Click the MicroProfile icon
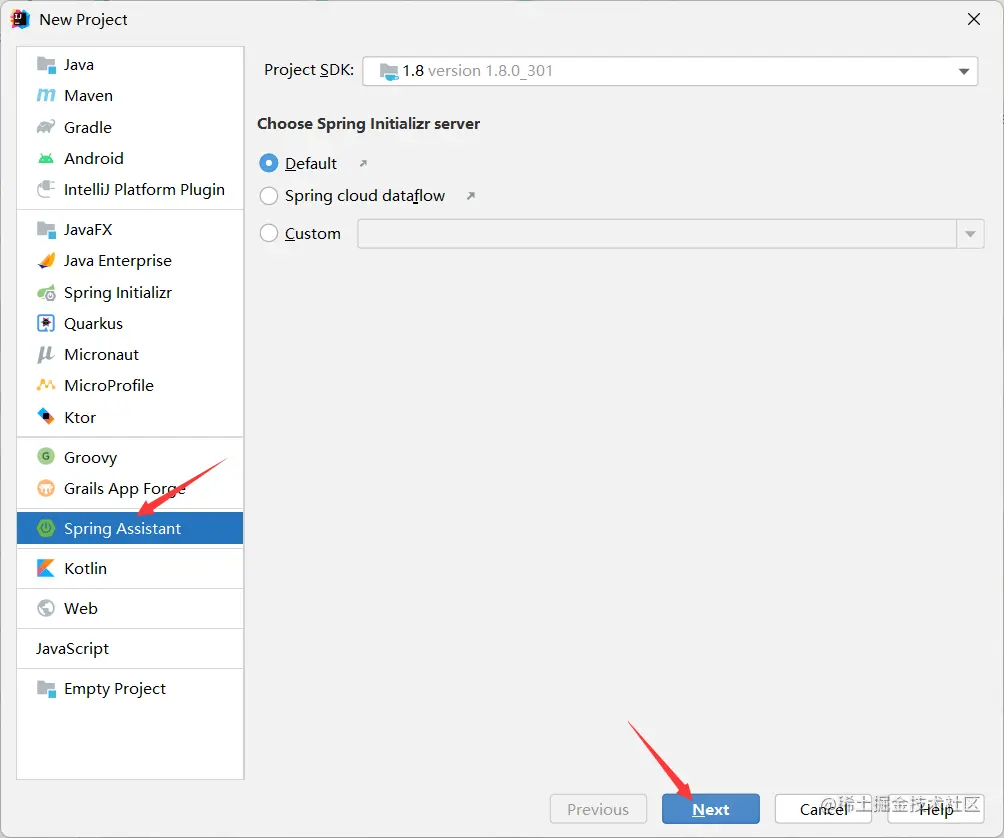The height and width of the screenshot is (838, 1004). (46, 385)
